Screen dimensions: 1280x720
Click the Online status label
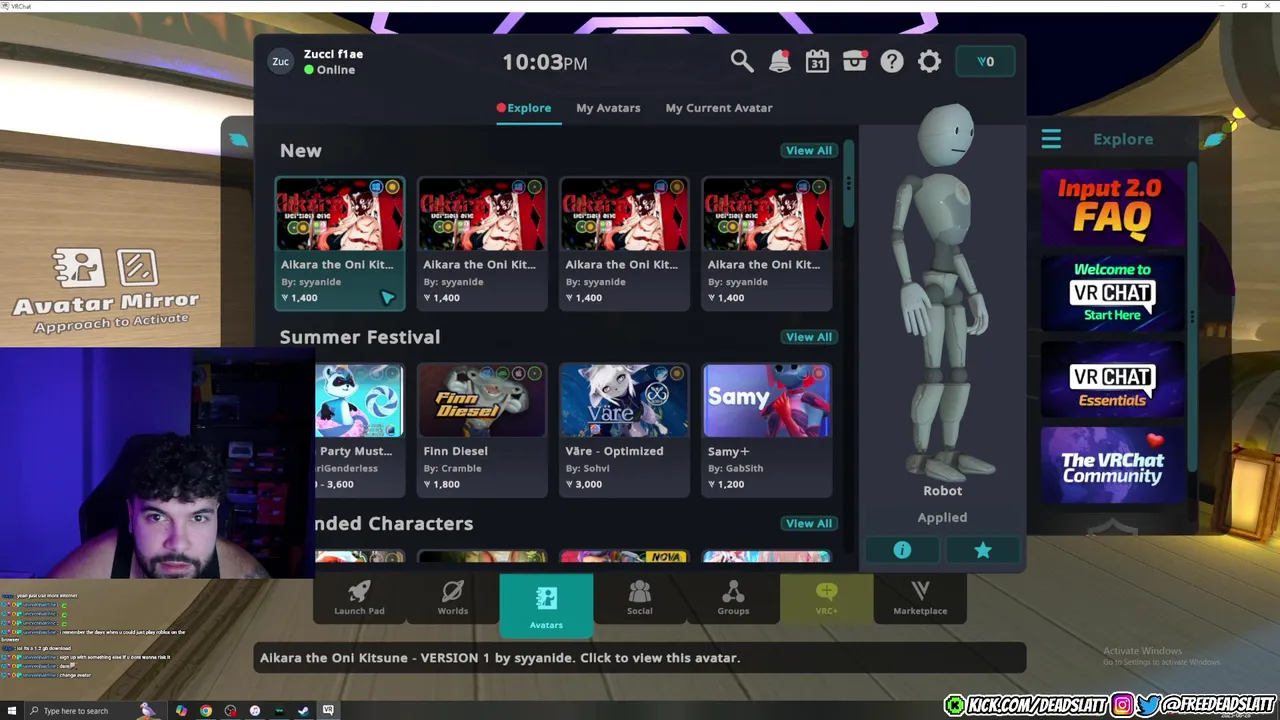[330, 70]
